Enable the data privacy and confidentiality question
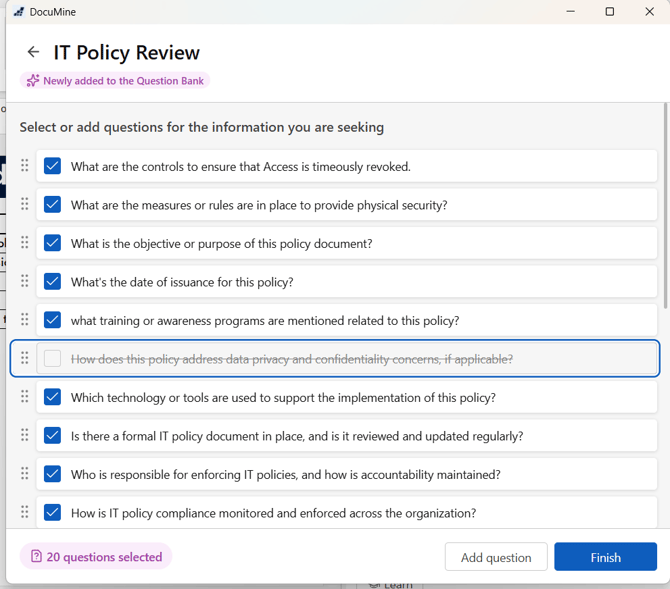 [x=53, y=358]
